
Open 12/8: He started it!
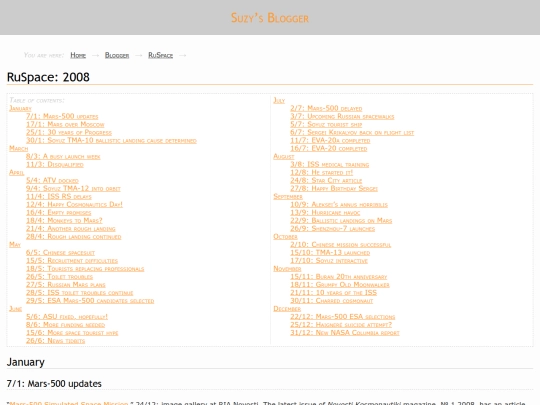tap(322, 172)
